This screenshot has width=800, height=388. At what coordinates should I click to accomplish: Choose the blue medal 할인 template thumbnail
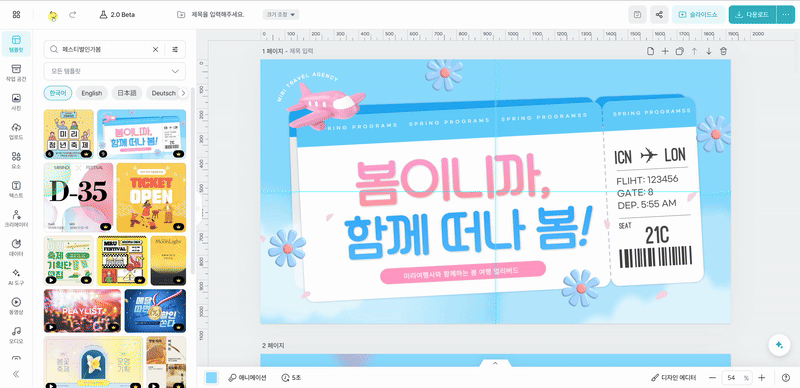click(x=156, y=311)
